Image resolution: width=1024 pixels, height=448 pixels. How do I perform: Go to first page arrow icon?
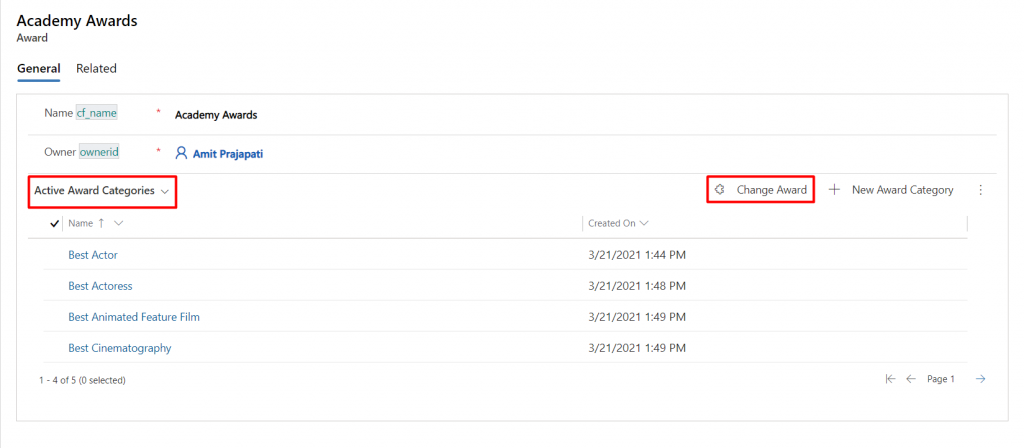point(890,379)
